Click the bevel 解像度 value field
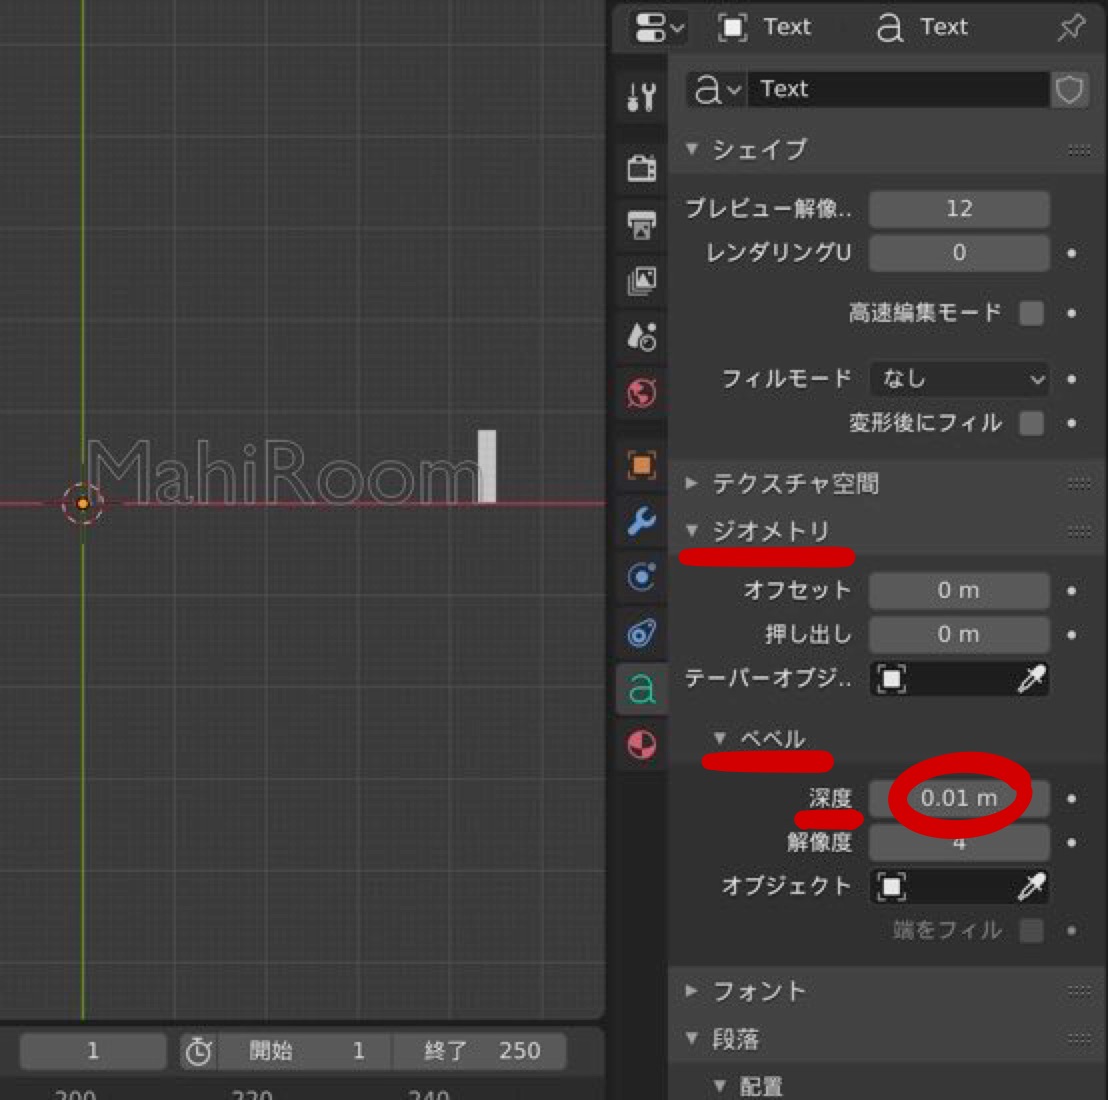Viewport: 1108px width, 1100px height. [958, 842]
